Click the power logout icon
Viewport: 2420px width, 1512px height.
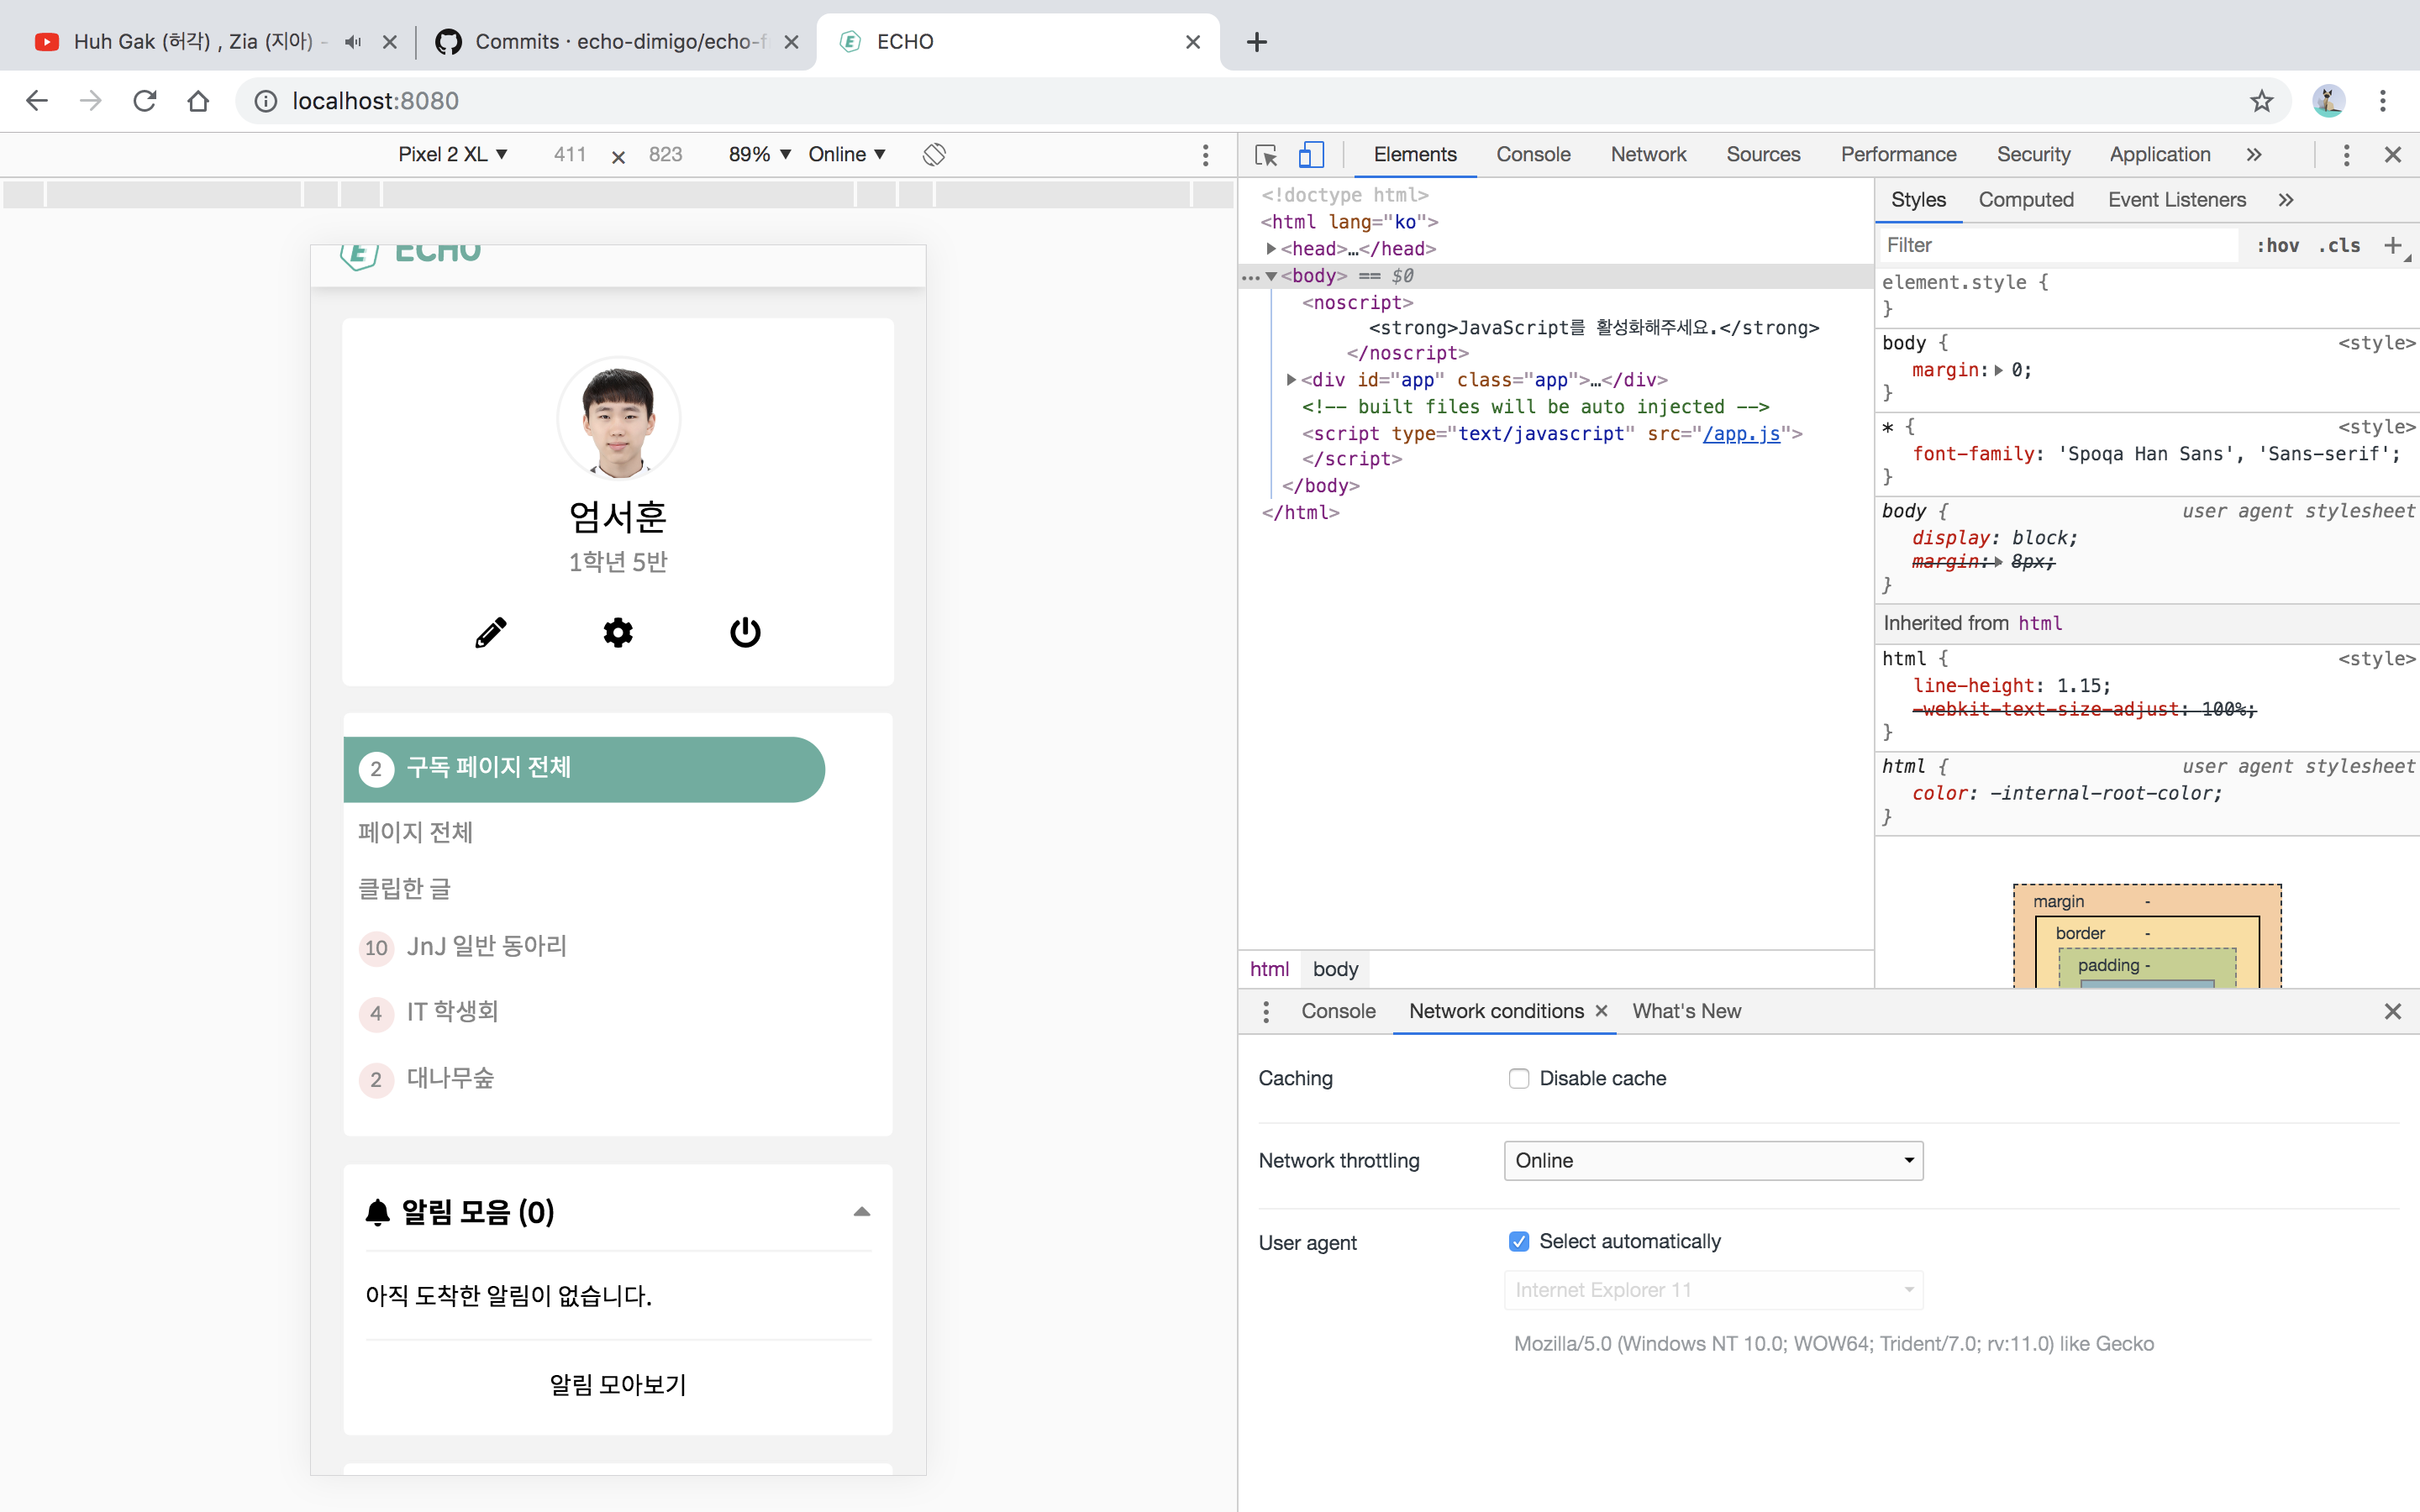coord(745,632)
